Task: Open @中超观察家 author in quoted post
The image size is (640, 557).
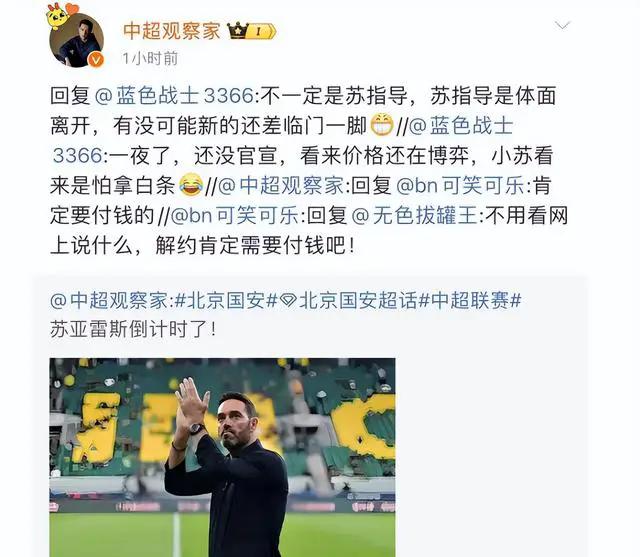Action: [109, 301]
